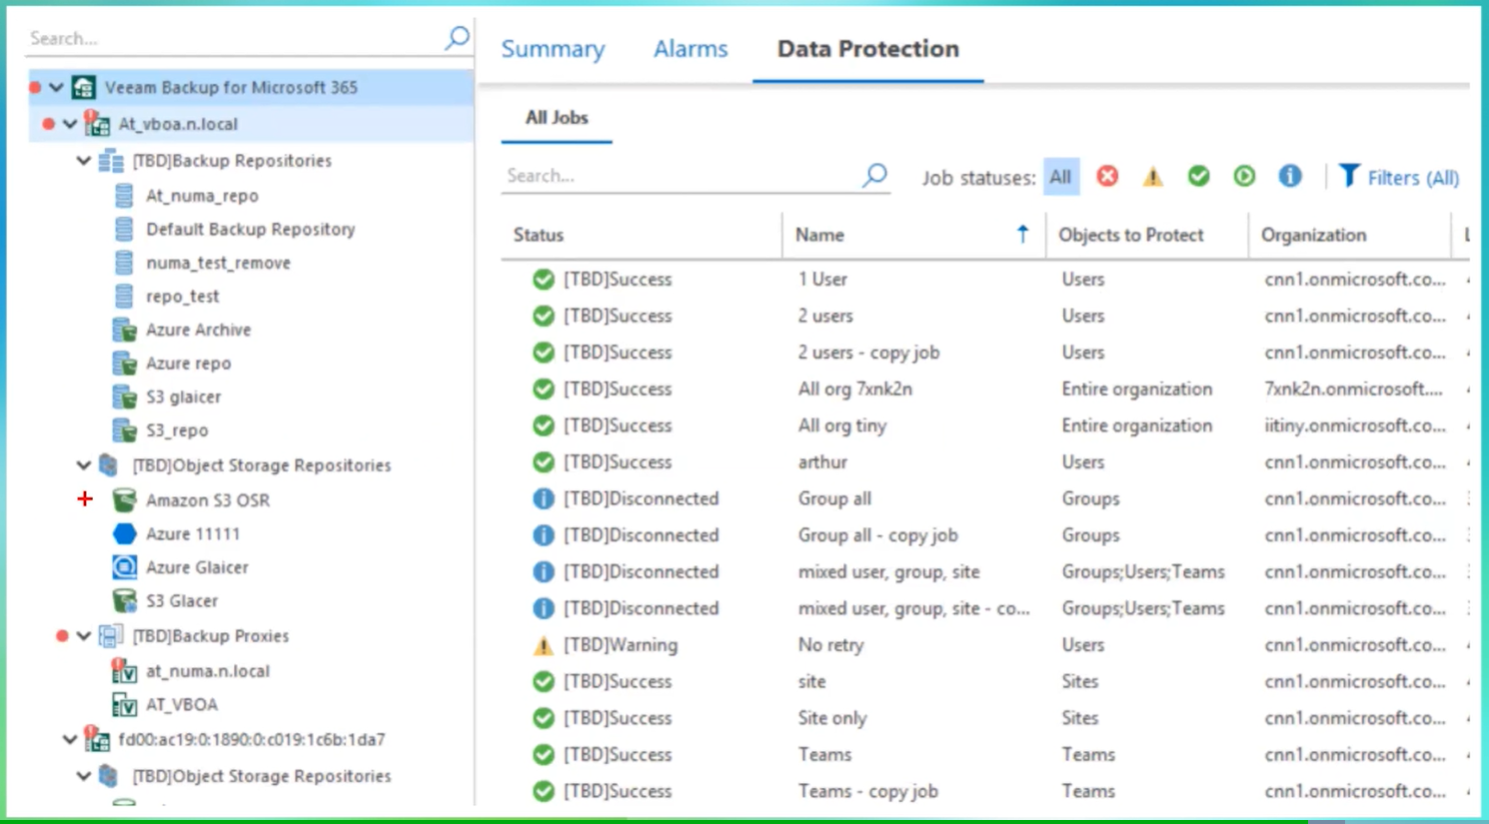Select the 'All org 7xnk2n' job

(x=985, y=389)
